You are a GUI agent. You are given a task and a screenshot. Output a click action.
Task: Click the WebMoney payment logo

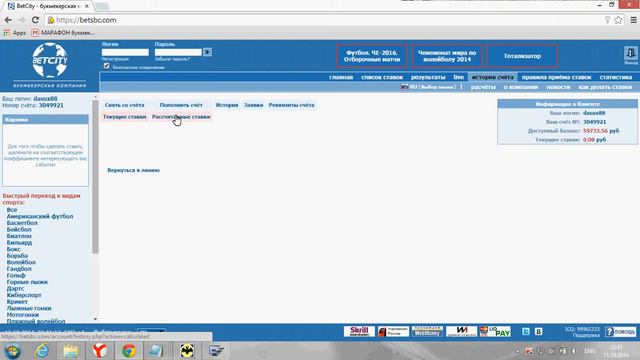pyautogui.click(x=427, y=331)
